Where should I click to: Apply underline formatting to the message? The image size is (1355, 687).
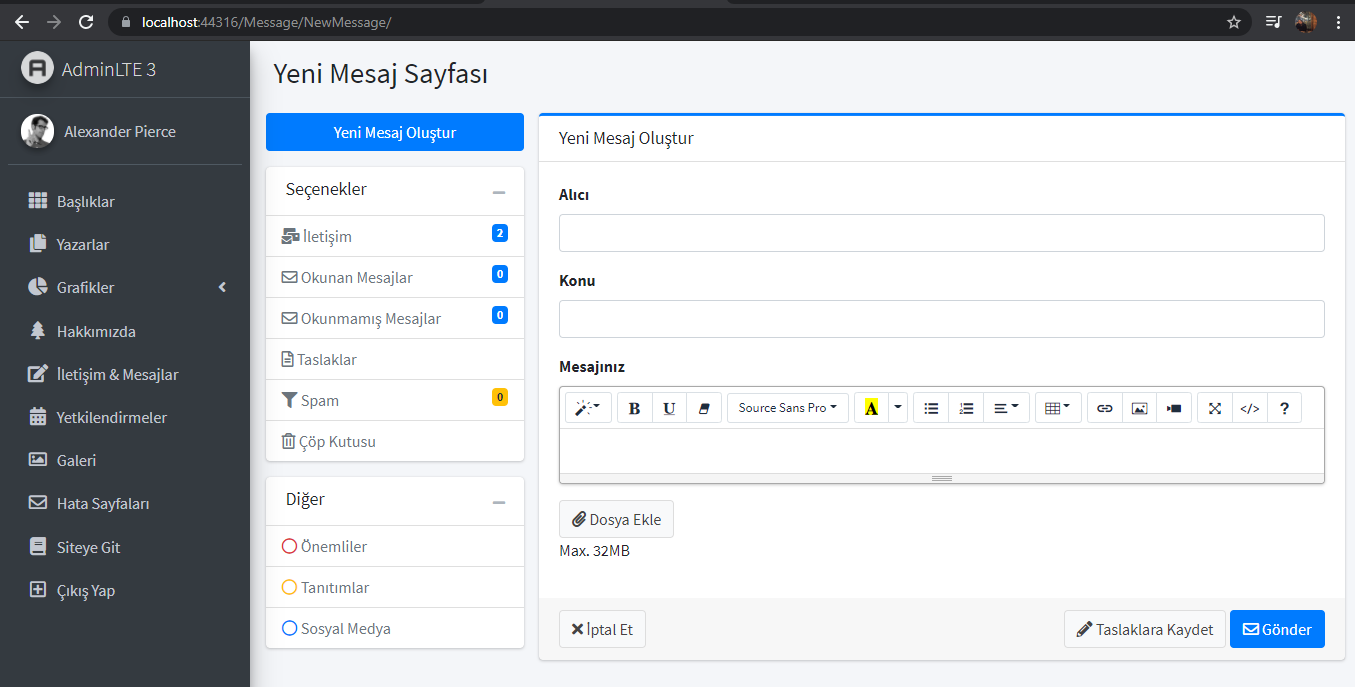point(668,407)
